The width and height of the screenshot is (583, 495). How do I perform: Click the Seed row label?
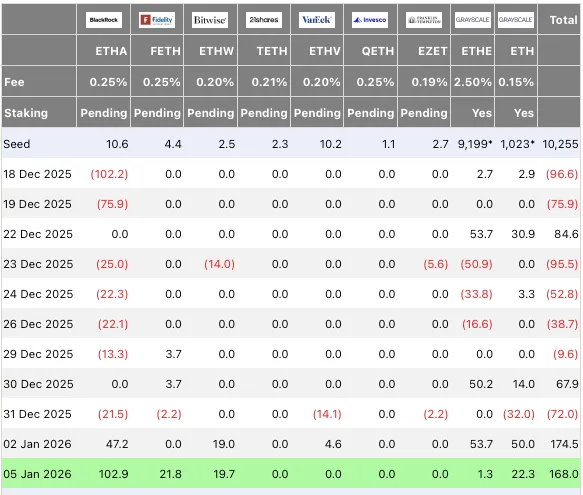coord(17,144)
